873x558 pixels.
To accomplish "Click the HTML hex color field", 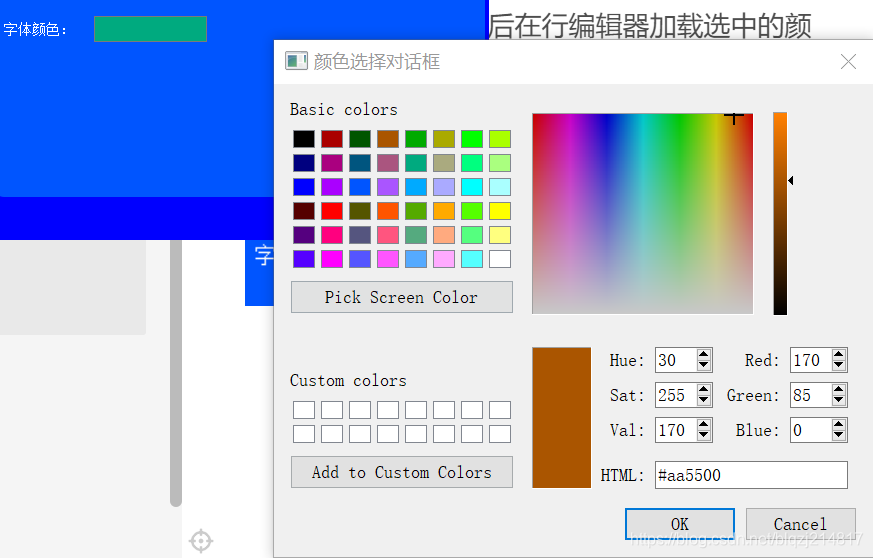I will (x=751, y=475).
